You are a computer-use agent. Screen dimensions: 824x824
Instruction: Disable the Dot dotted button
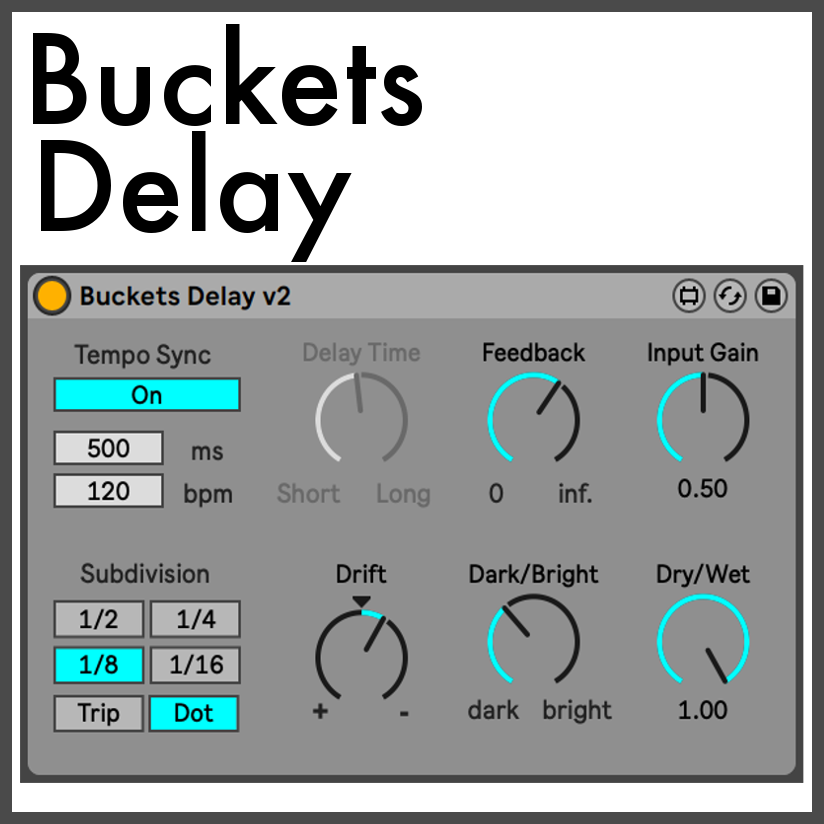pos(194,713)
